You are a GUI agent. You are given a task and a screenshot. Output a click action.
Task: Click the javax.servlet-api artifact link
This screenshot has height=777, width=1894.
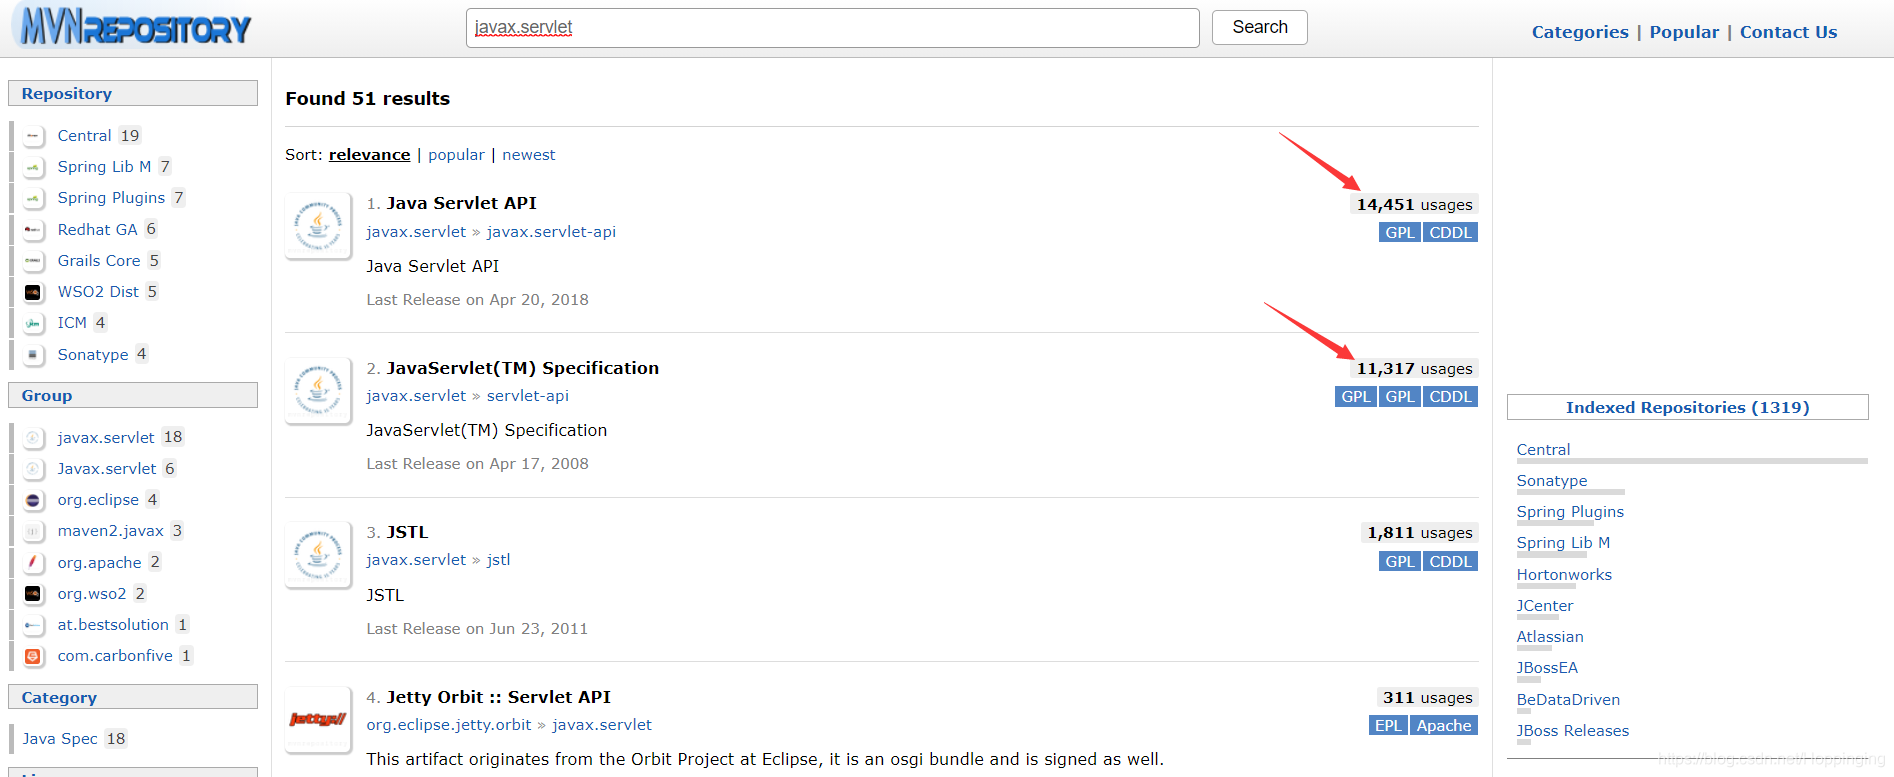[x=551, y=232]
